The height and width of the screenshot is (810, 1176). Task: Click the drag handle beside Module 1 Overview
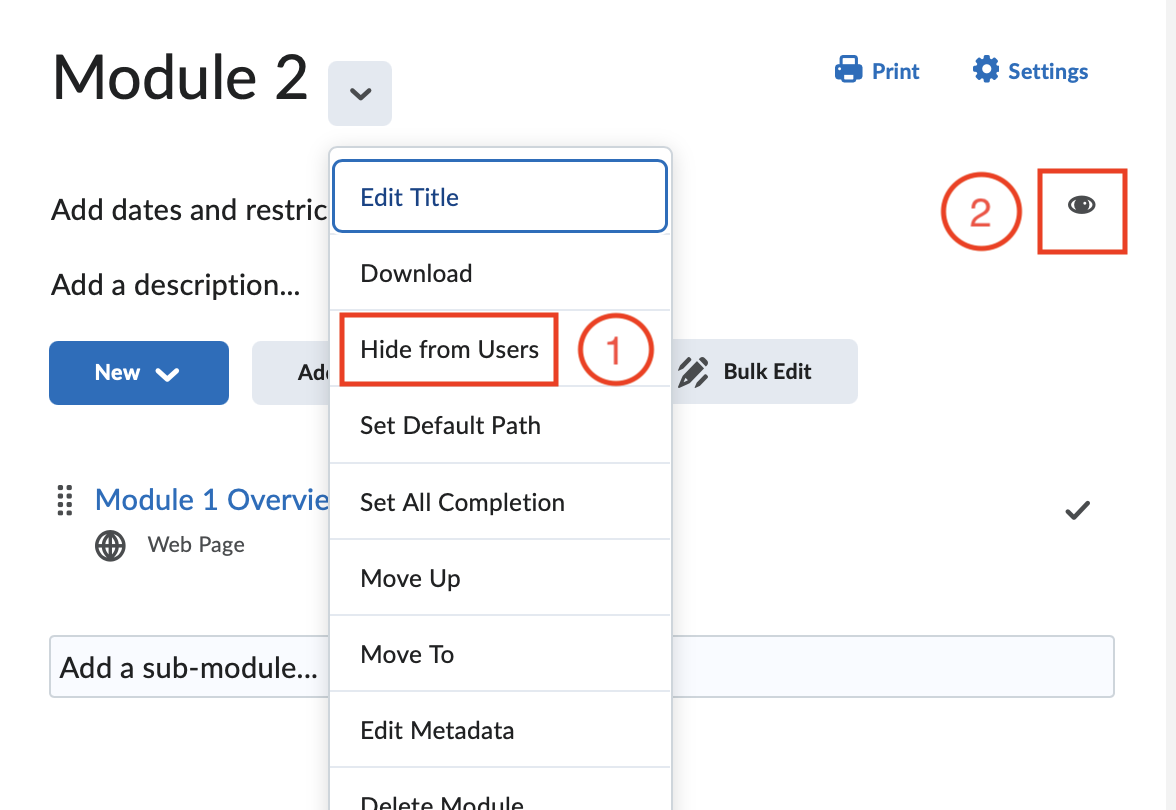coord(65,500)
